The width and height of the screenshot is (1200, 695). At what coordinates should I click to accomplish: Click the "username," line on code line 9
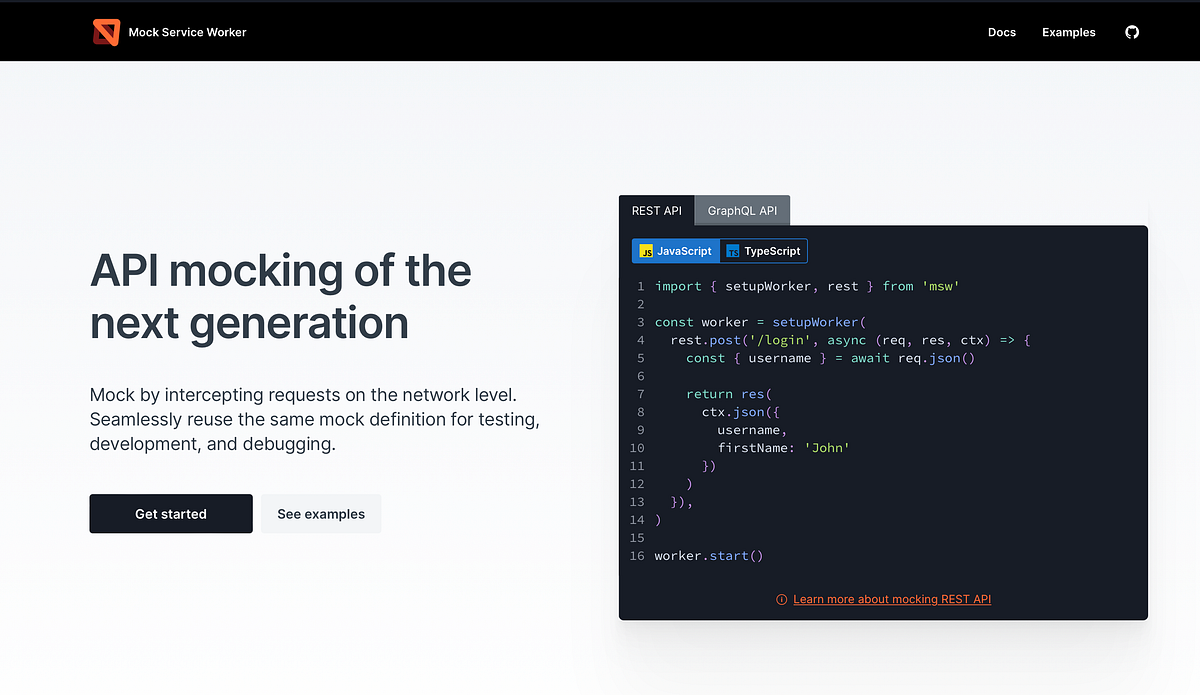coord(752,430)
